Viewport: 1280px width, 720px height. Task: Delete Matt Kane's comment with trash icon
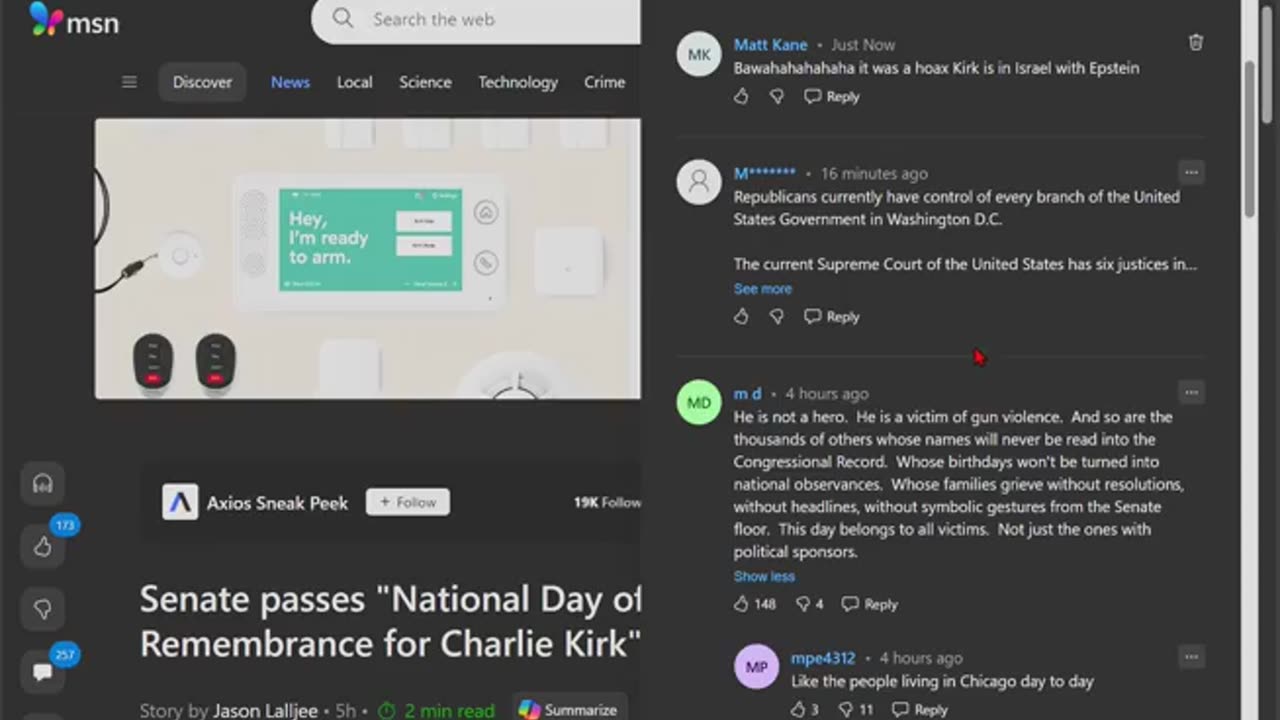click(1195, 42)
